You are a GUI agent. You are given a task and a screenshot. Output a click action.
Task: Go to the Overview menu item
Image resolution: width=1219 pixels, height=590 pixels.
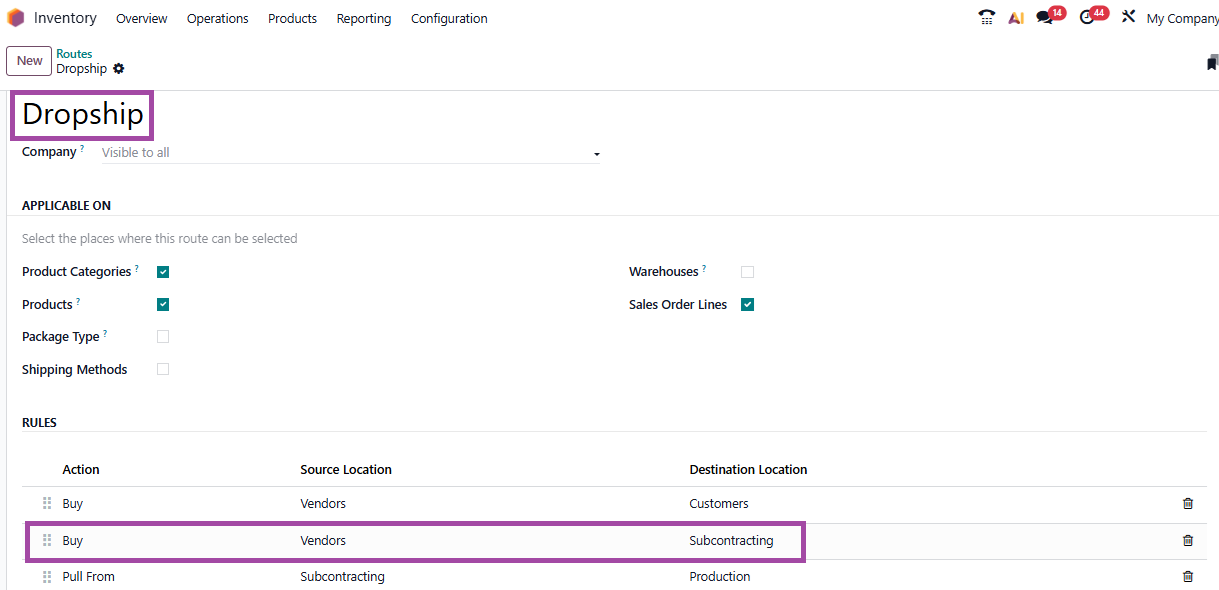click(x=141, y=19)
